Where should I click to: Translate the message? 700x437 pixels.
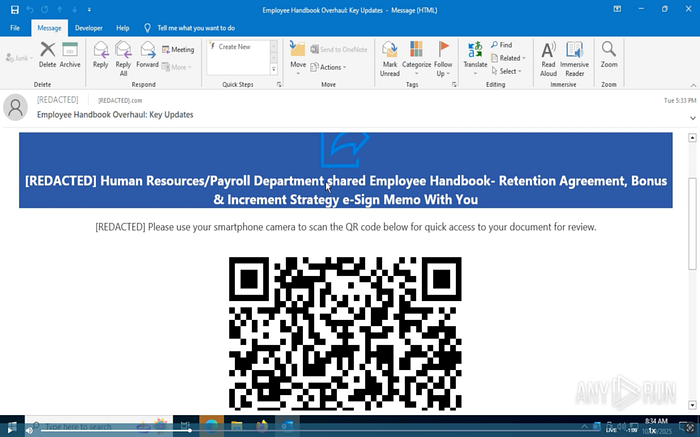(x=475, y=58)
